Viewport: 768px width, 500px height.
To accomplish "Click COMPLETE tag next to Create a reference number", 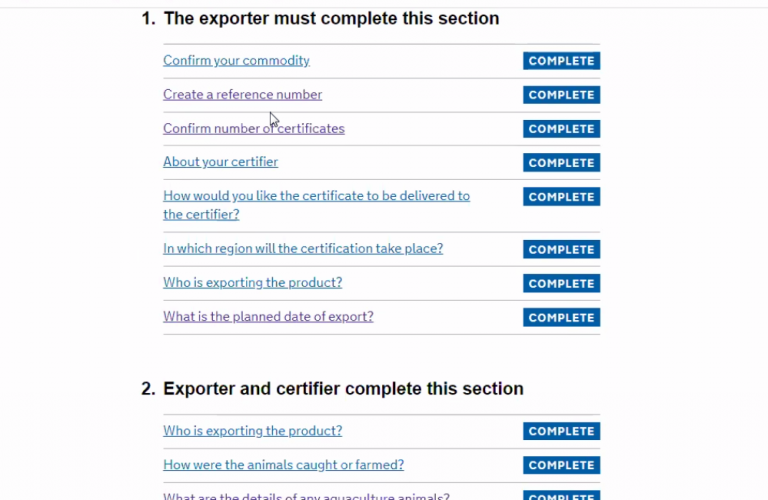I will [561, 95].
